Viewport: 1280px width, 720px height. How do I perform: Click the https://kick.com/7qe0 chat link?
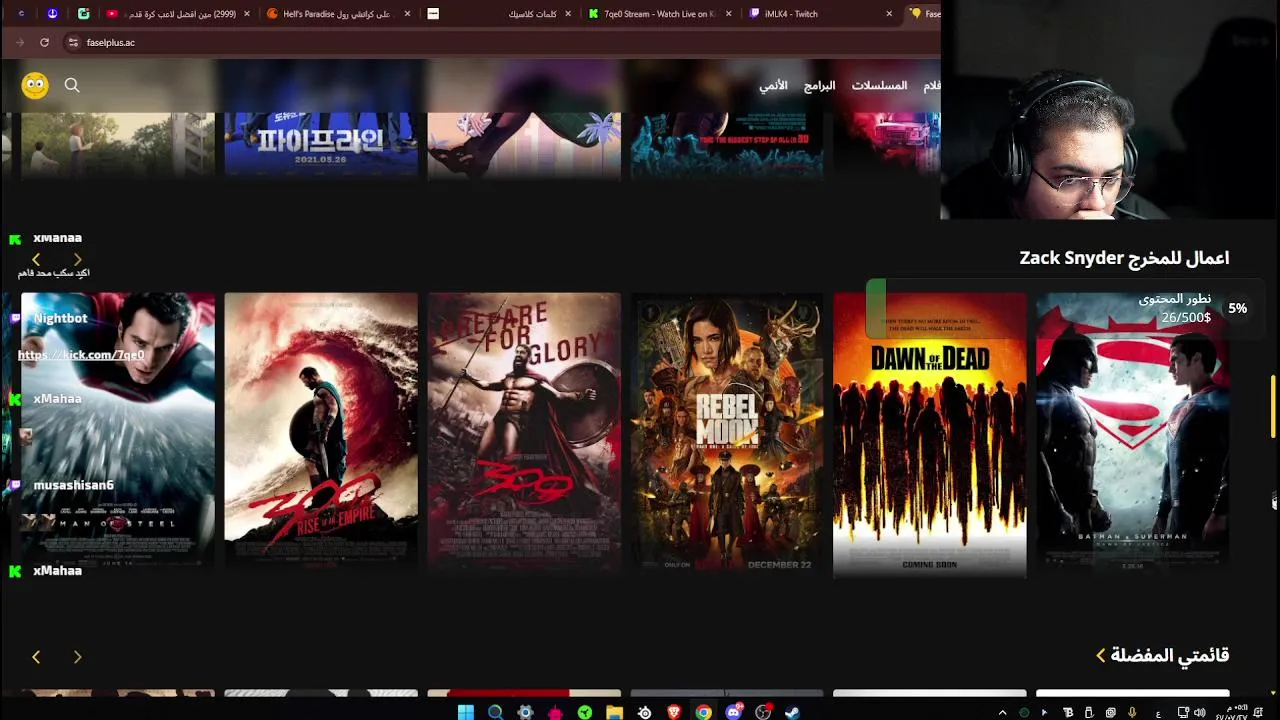81,354
